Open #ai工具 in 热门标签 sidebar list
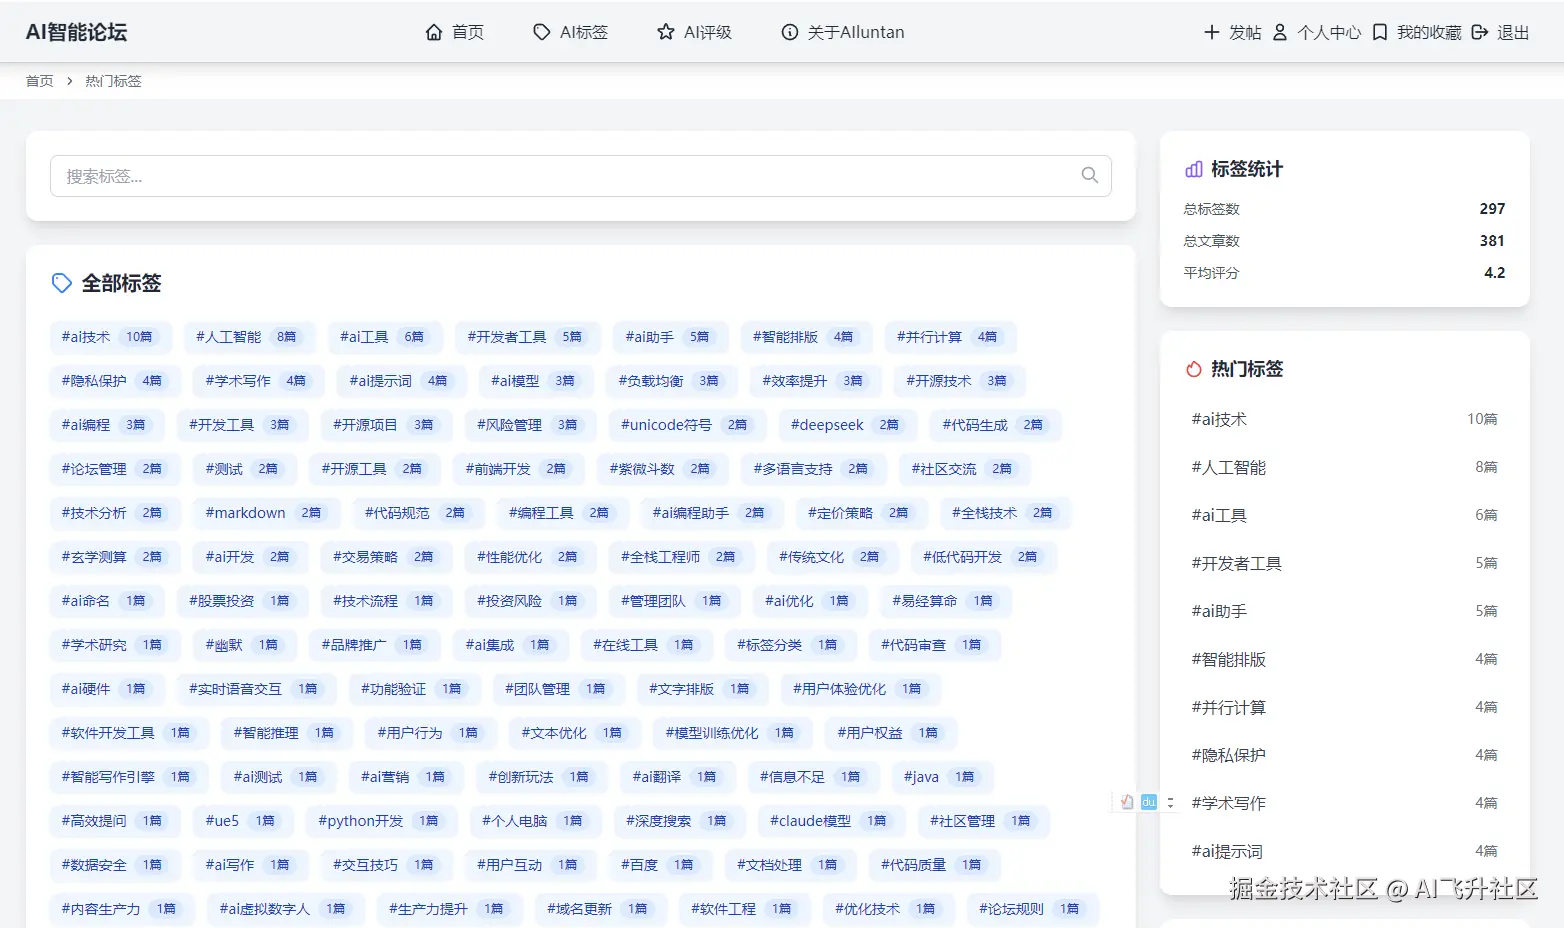This screenshot has width=1564, height=928. click(1344, 515)
